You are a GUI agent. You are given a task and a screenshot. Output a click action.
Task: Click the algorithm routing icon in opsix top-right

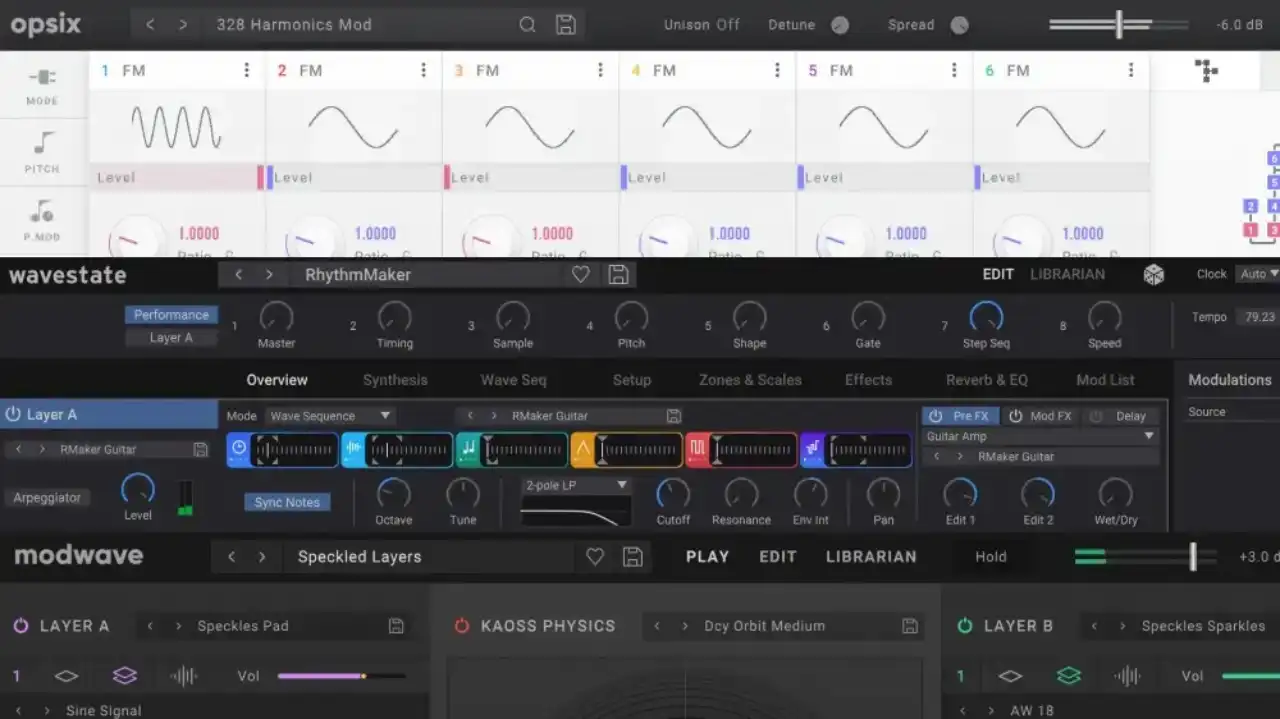coord(1206,70)
